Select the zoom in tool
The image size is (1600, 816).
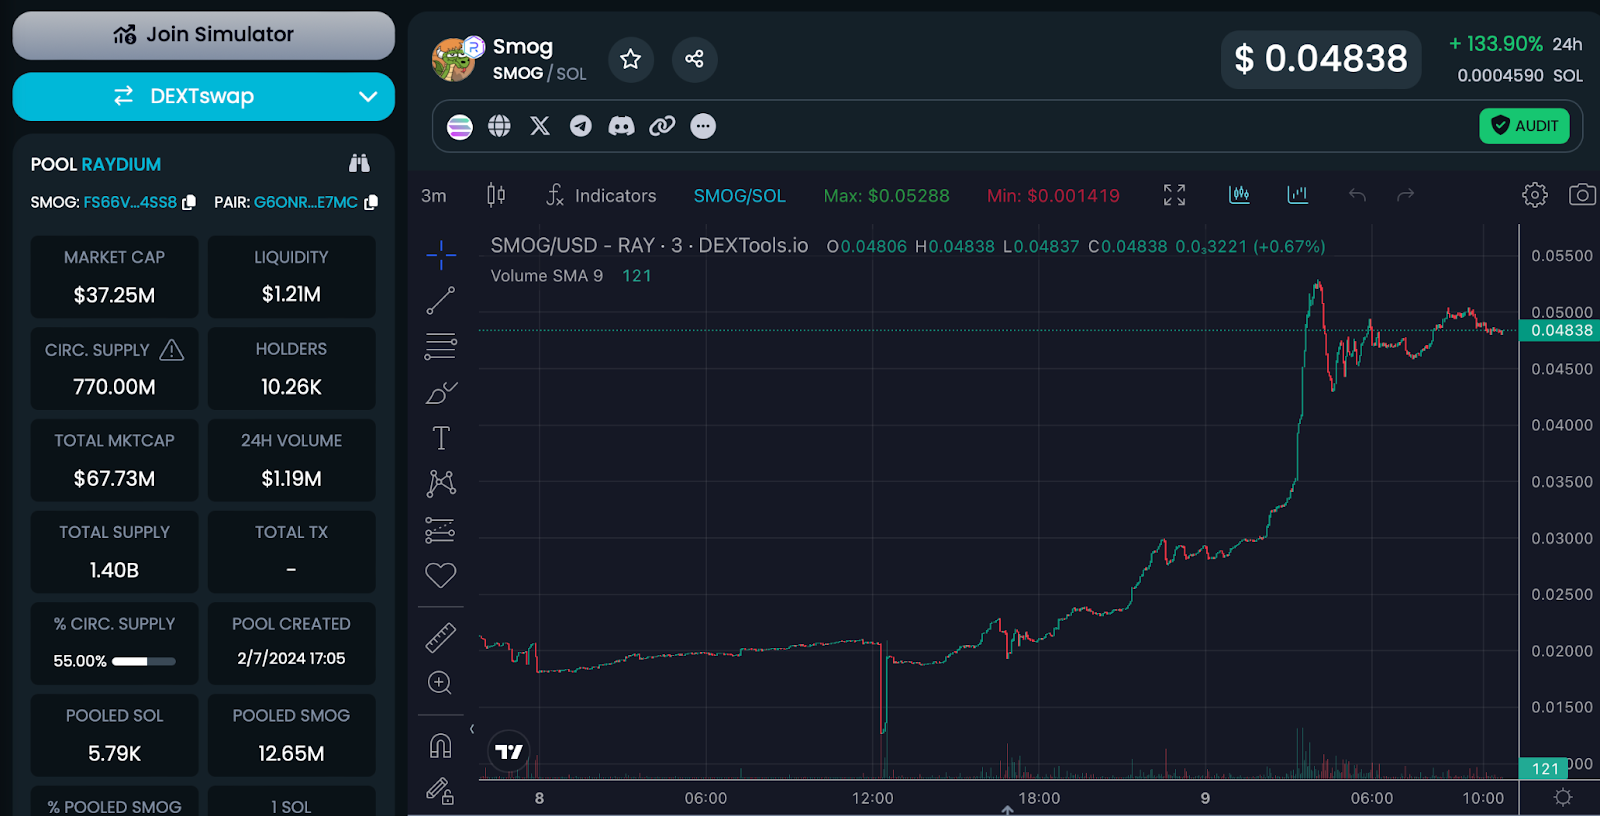click(441, 683)
